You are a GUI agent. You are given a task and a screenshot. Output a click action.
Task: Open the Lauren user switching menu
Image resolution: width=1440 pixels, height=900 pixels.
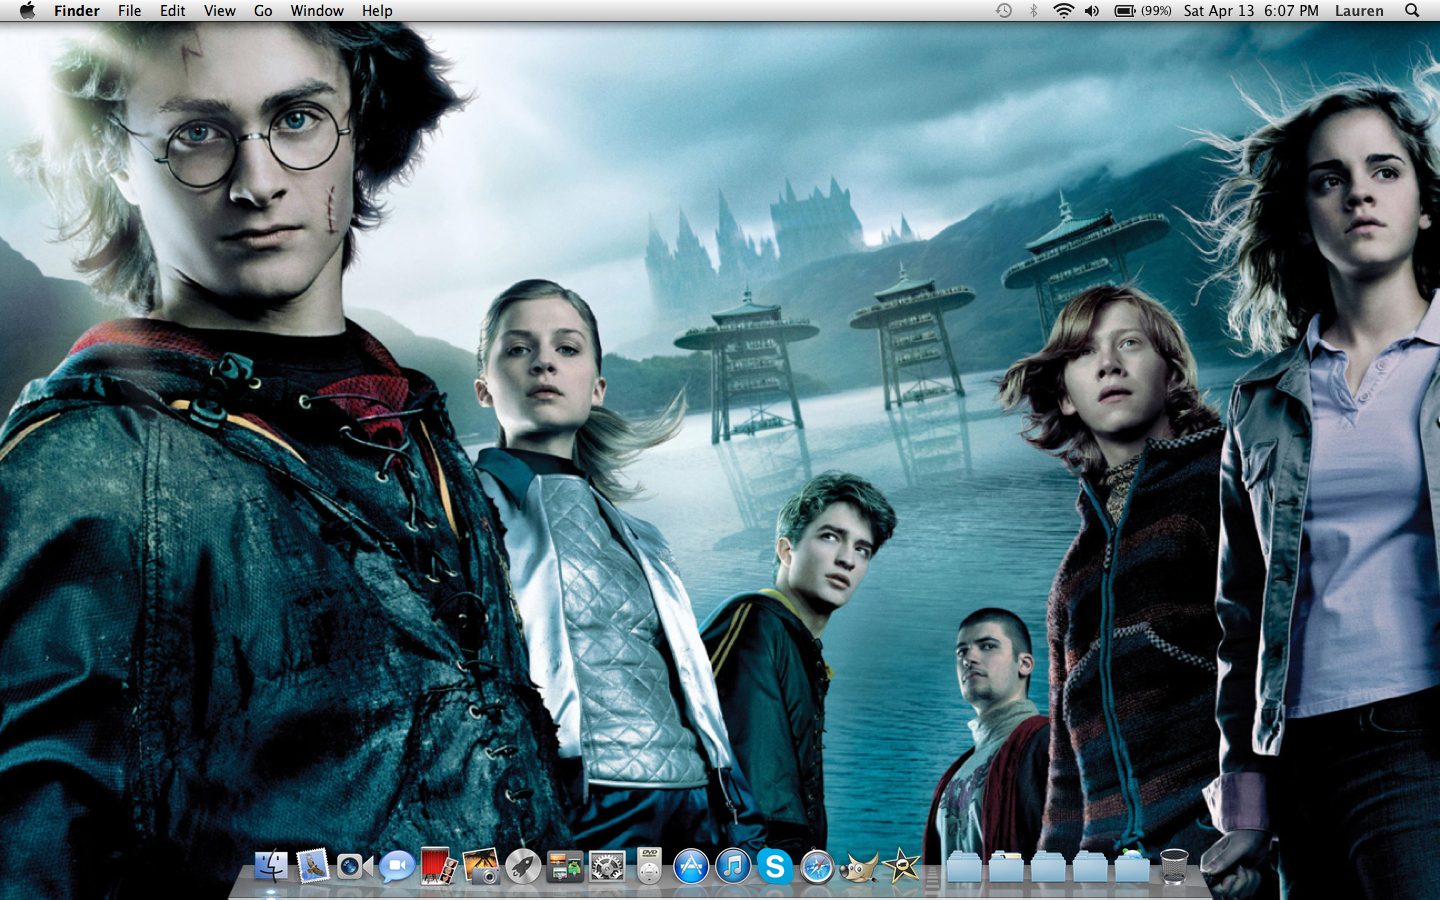coord(1359,11)
